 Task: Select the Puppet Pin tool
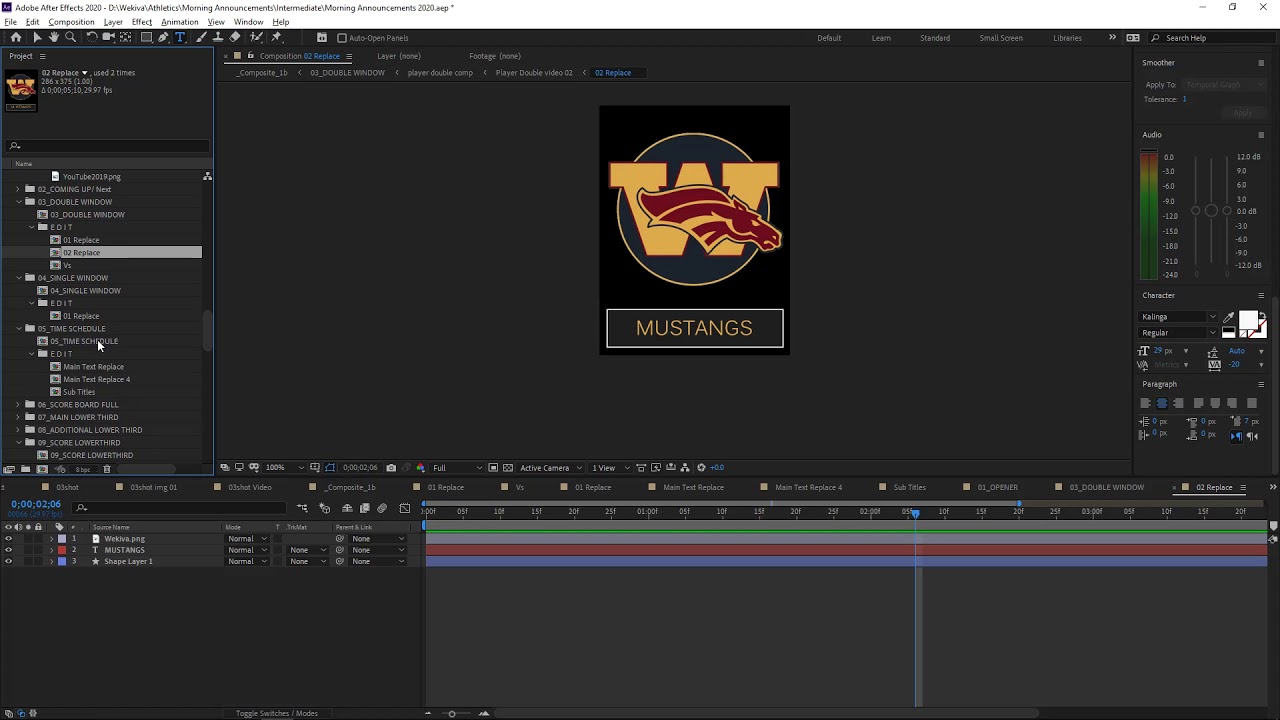277,37
